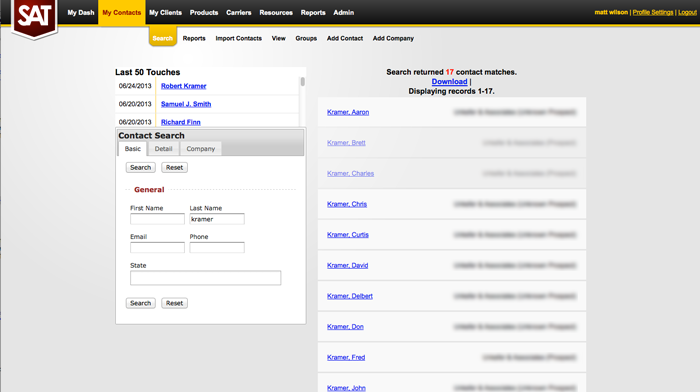Click Add Contact
700x392 pixels.
tap(345, 38)
